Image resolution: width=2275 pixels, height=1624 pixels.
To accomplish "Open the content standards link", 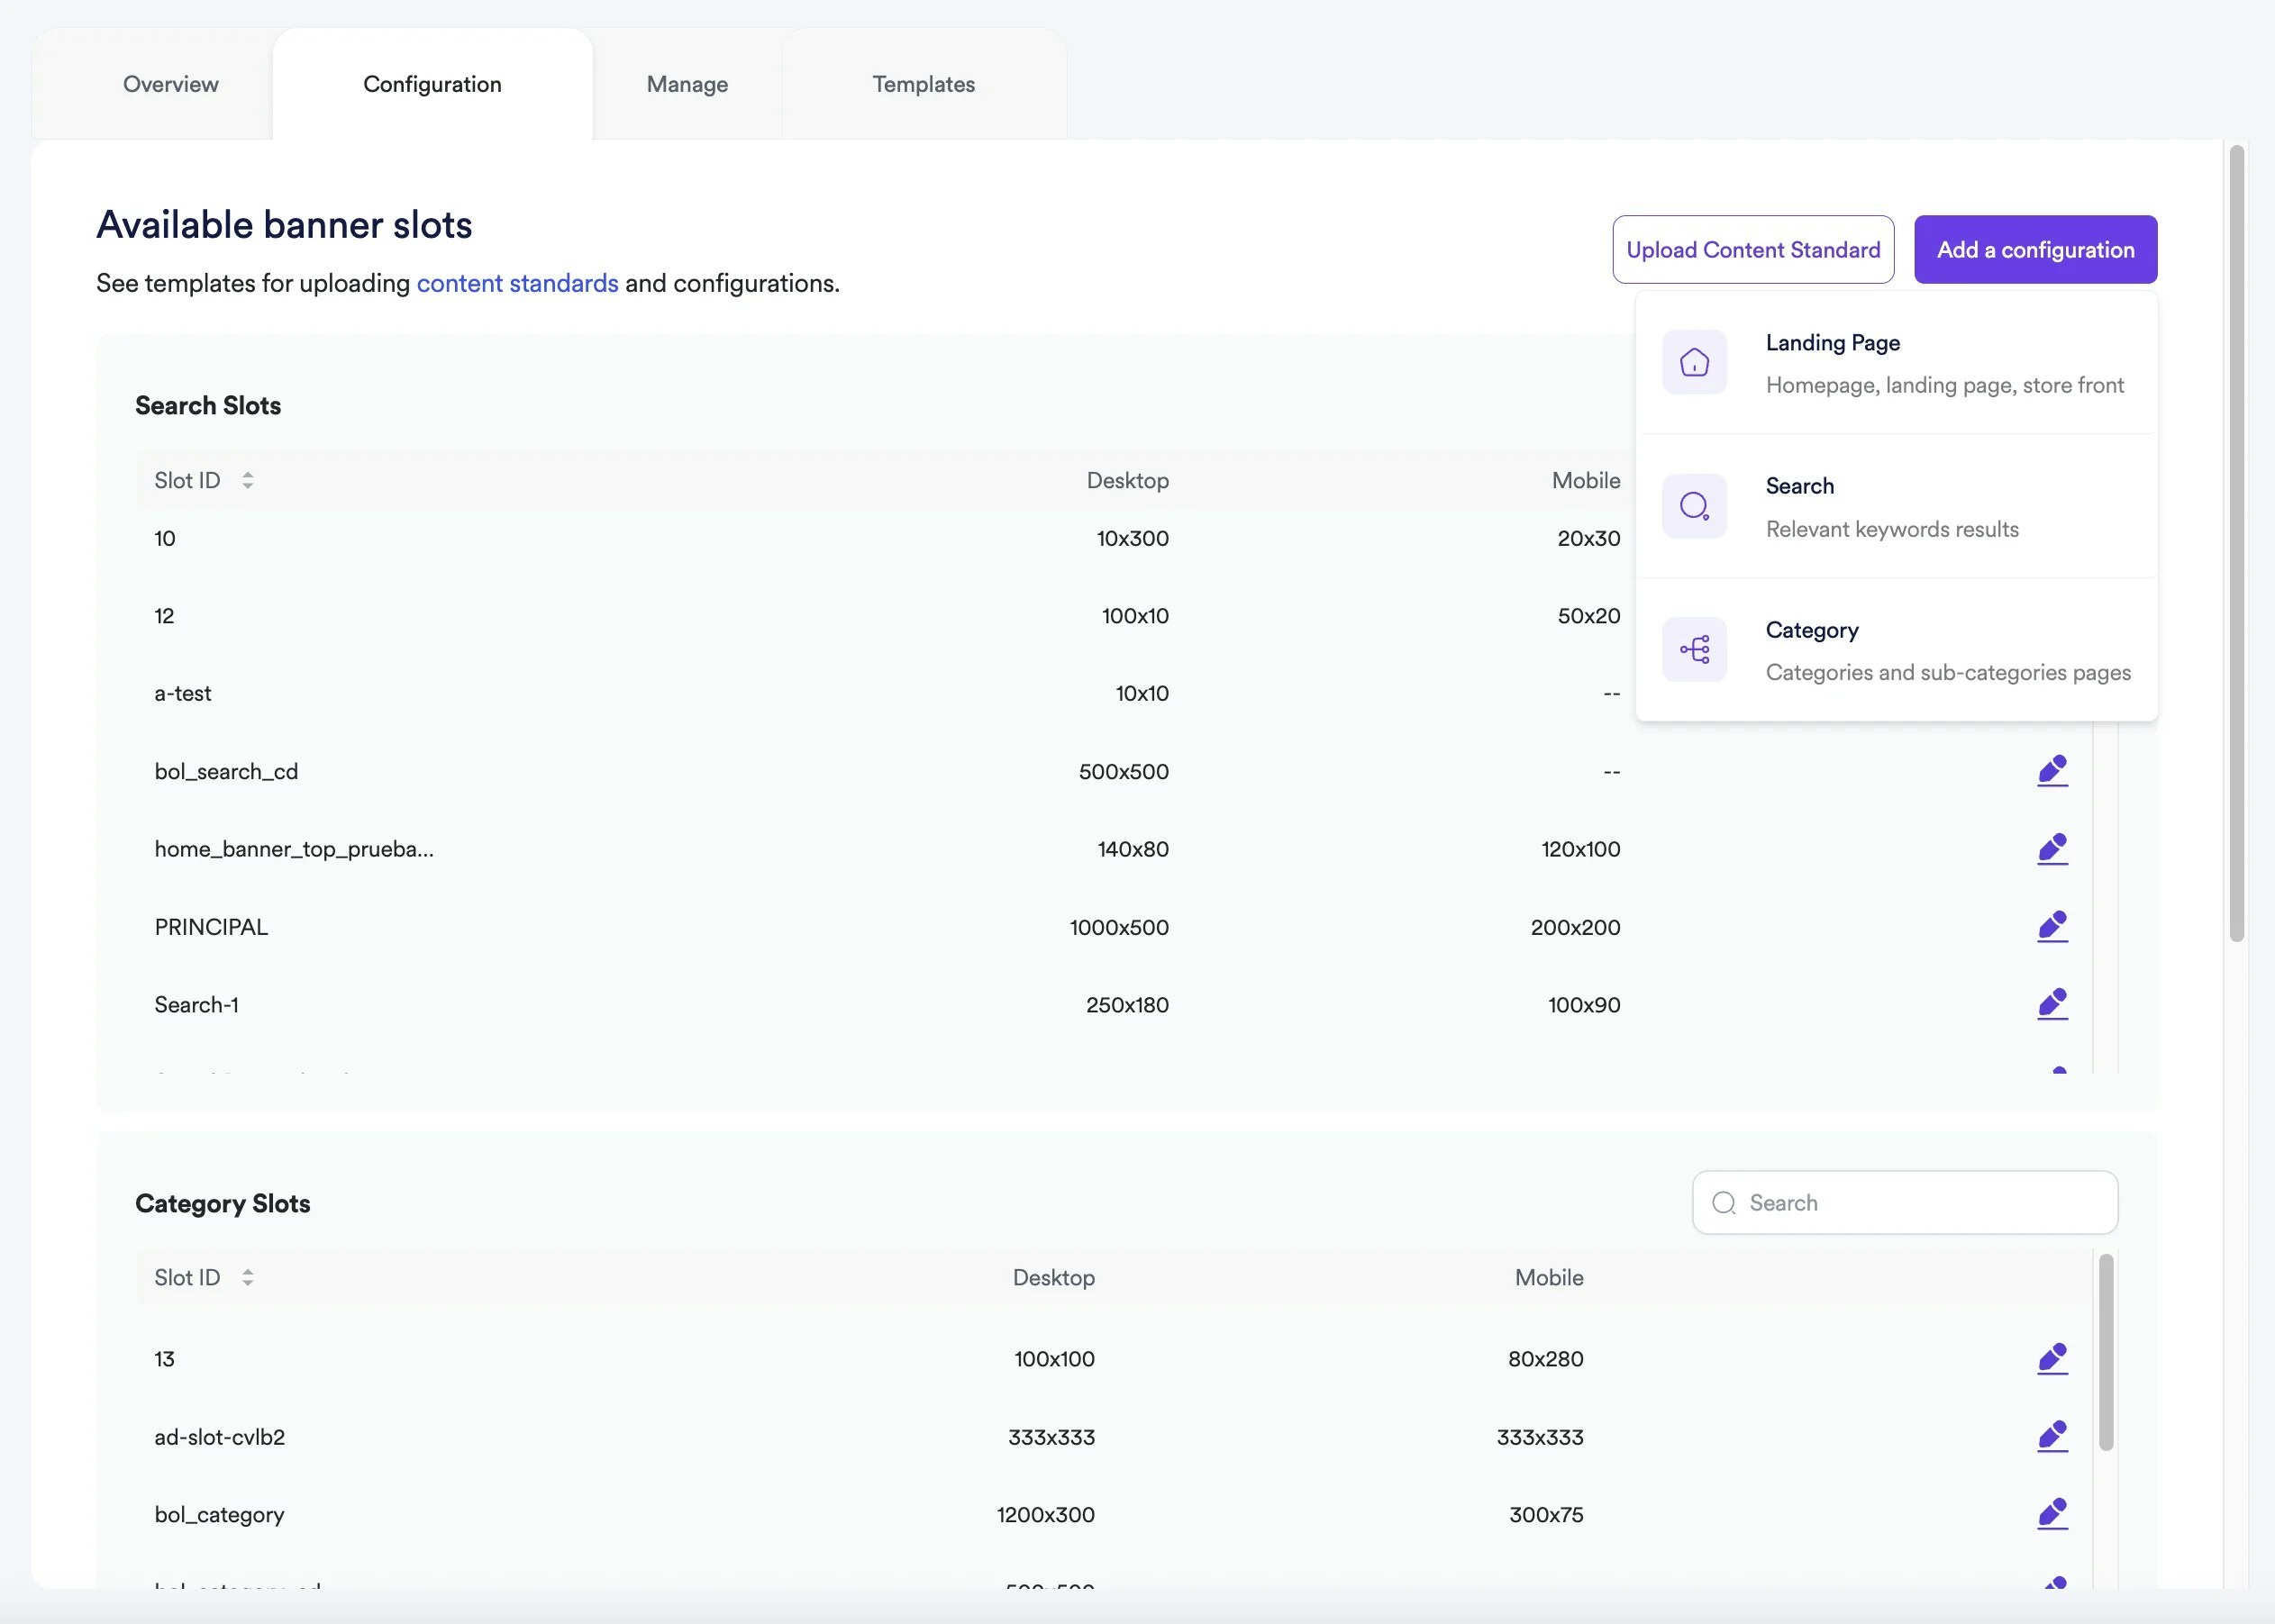I will (516, 283).
